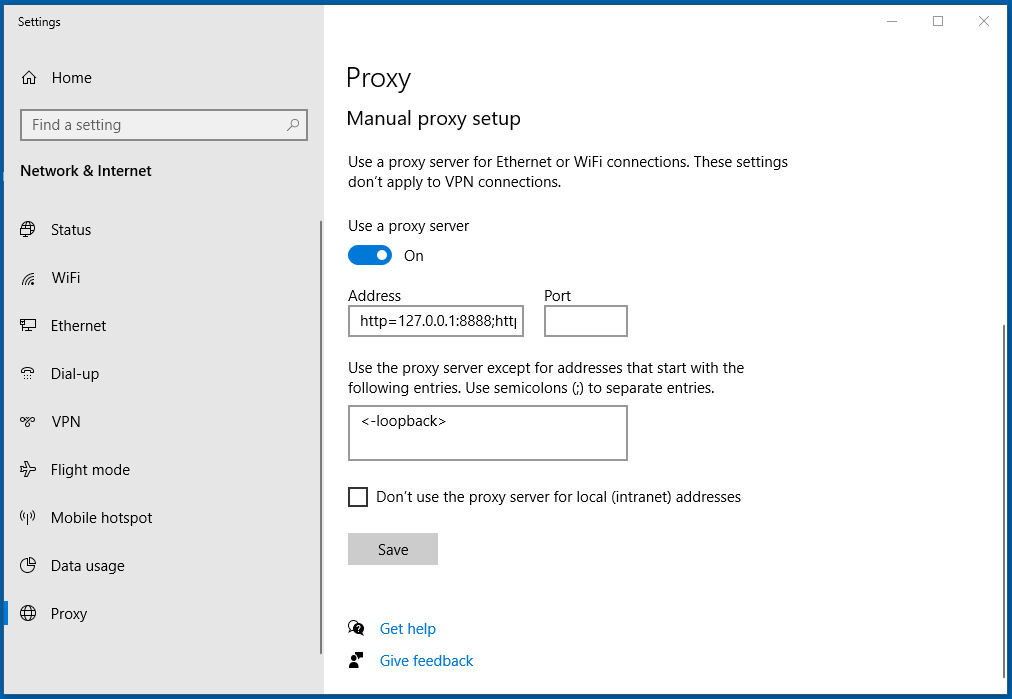
Task: Minimize the Settings window
Action: tap(892, 21)
